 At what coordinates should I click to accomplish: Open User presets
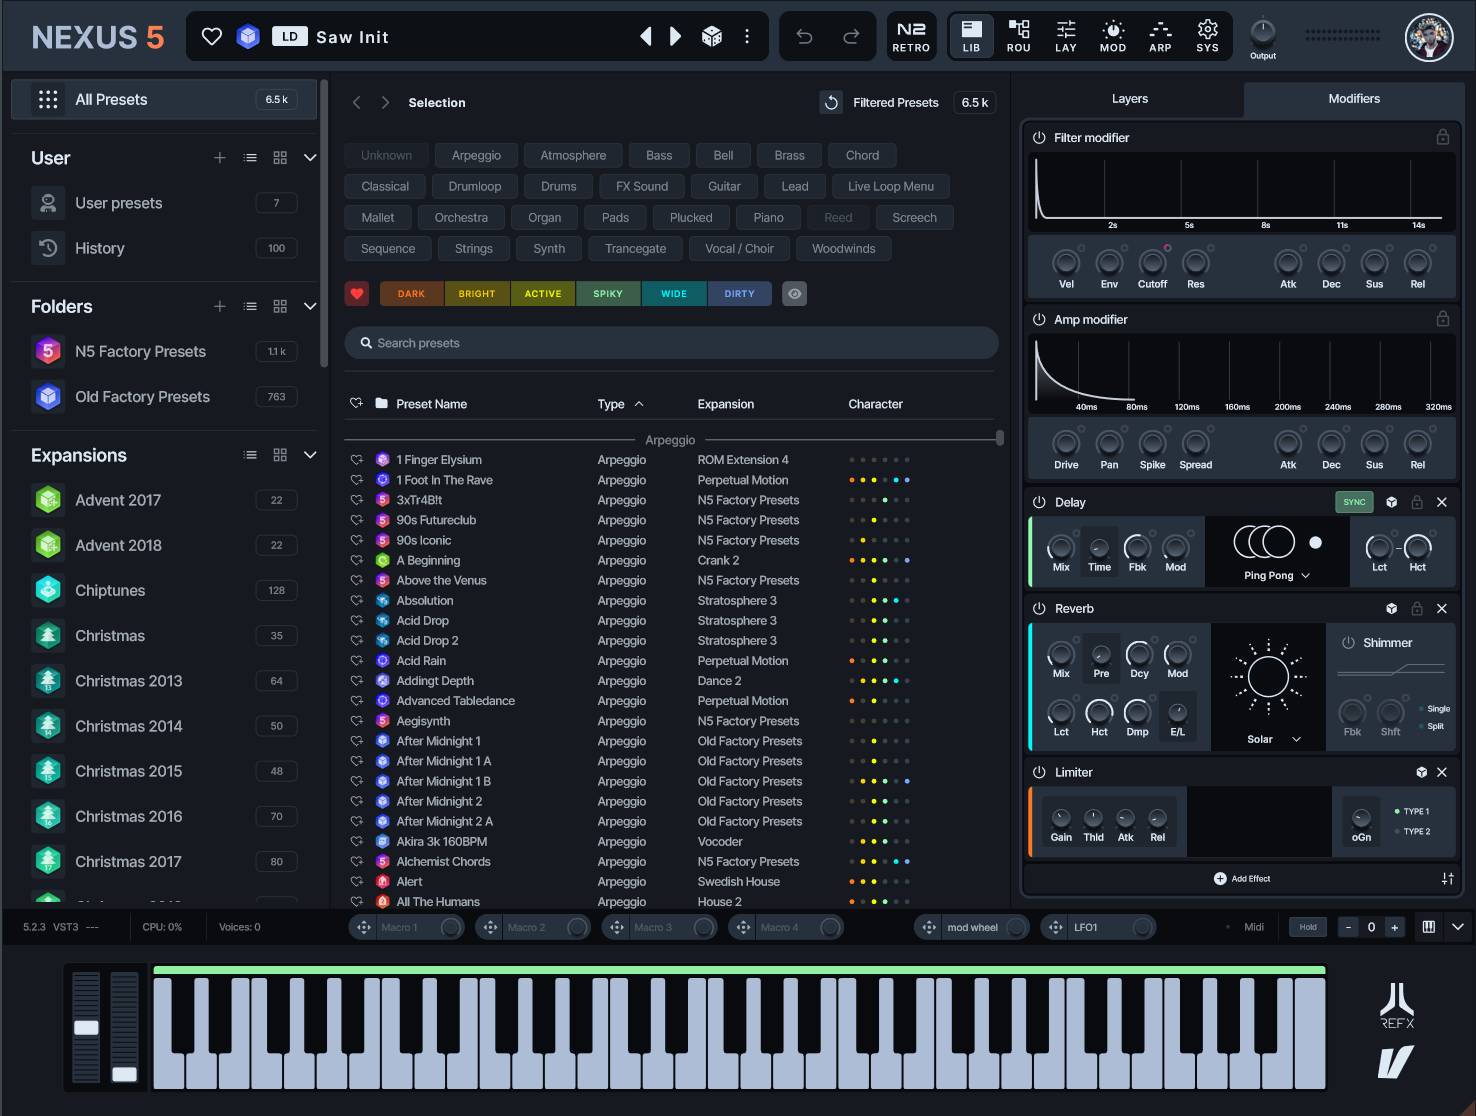coord(164,203)
